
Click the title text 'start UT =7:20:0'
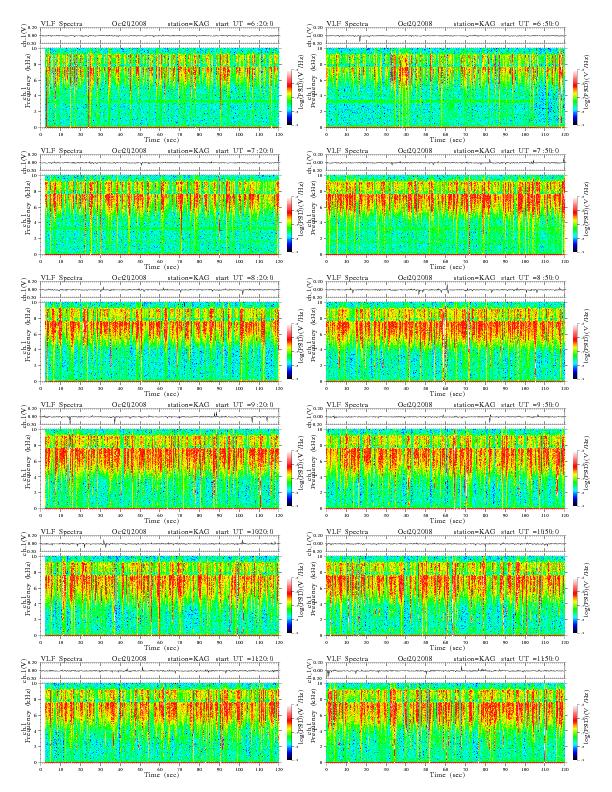(244, 151)
